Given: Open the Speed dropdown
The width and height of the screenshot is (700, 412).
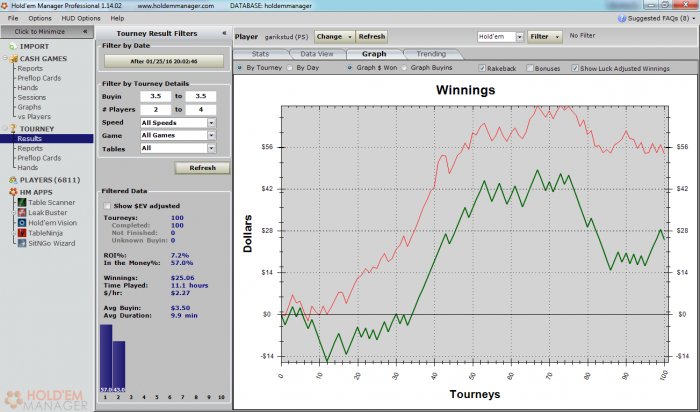Looking at the screenshot, I should click(212, 123).
